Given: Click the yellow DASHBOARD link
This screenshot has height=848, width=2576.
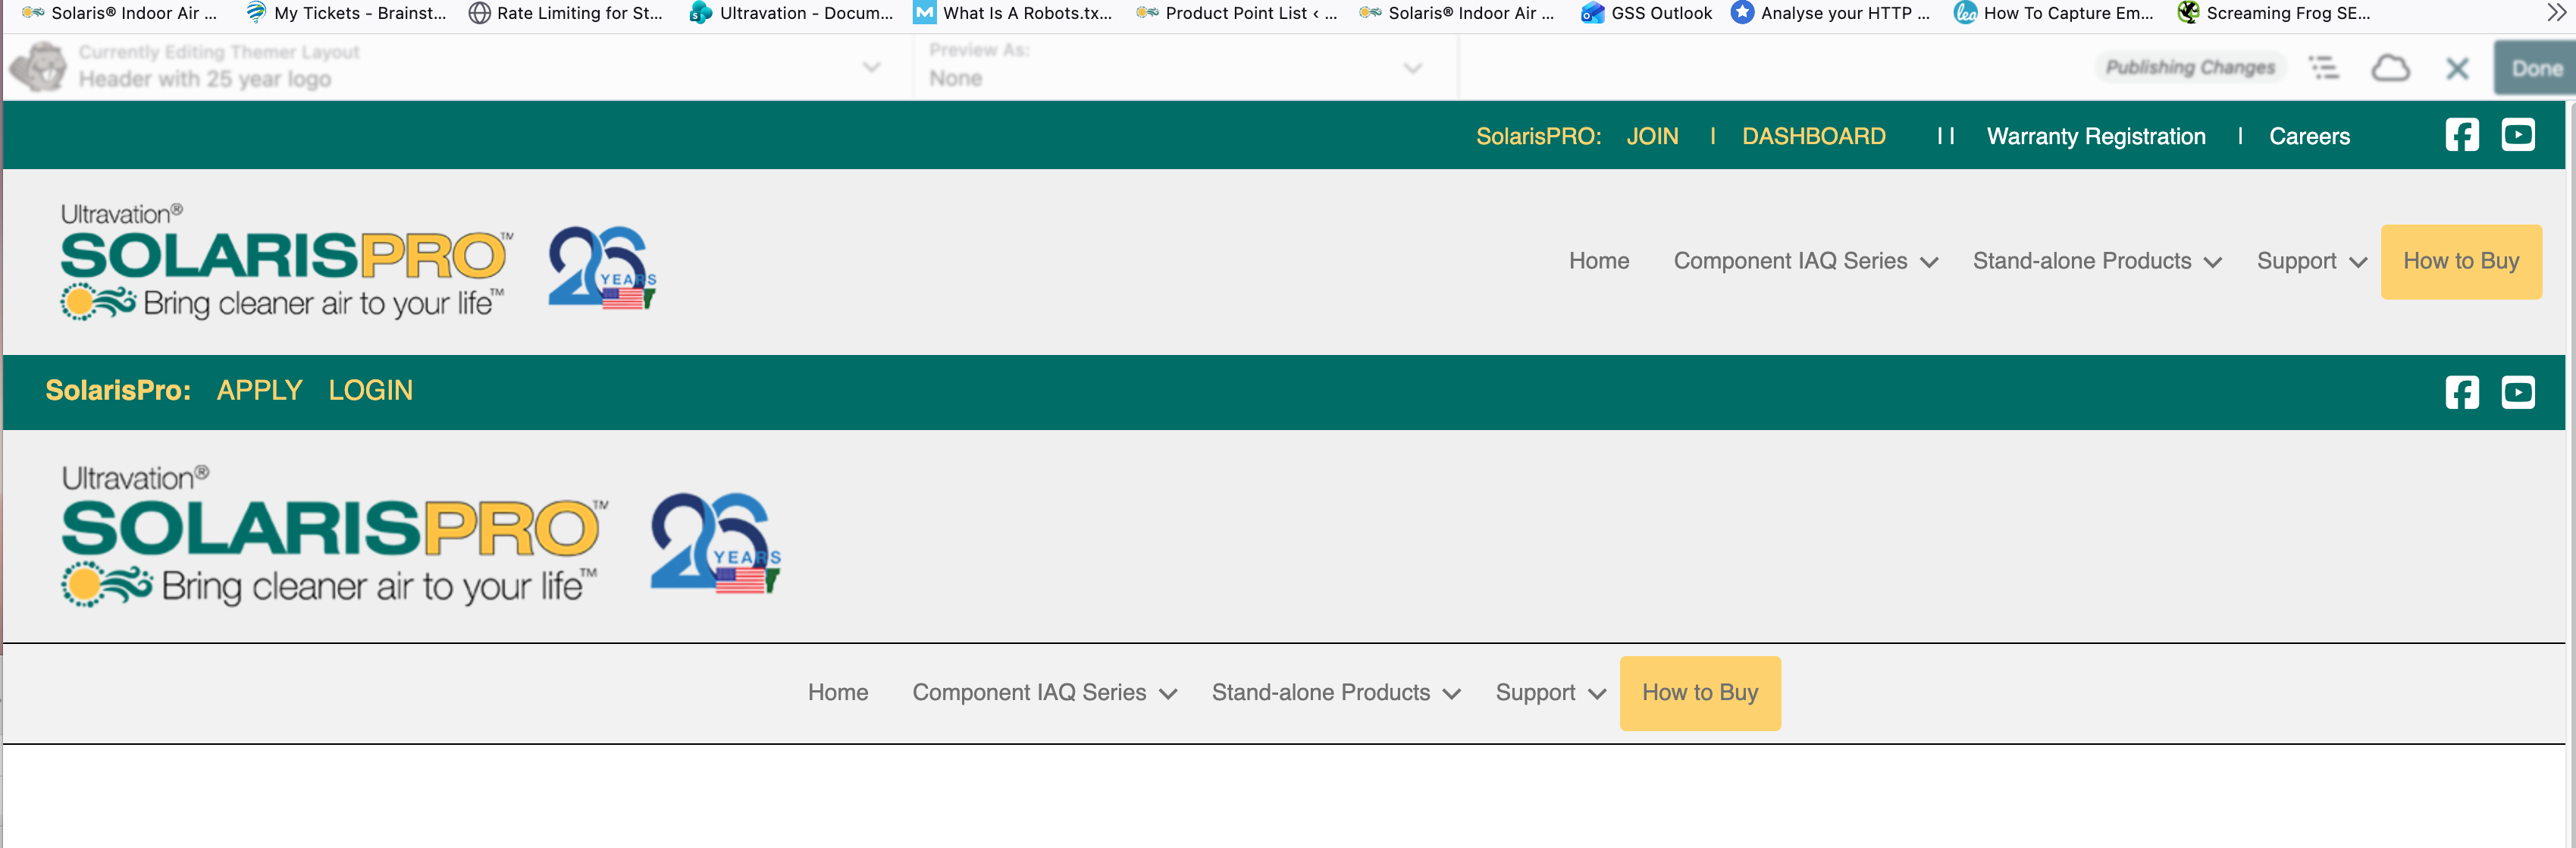Looking at the screenshot, I should click(x=1813, y=136).
